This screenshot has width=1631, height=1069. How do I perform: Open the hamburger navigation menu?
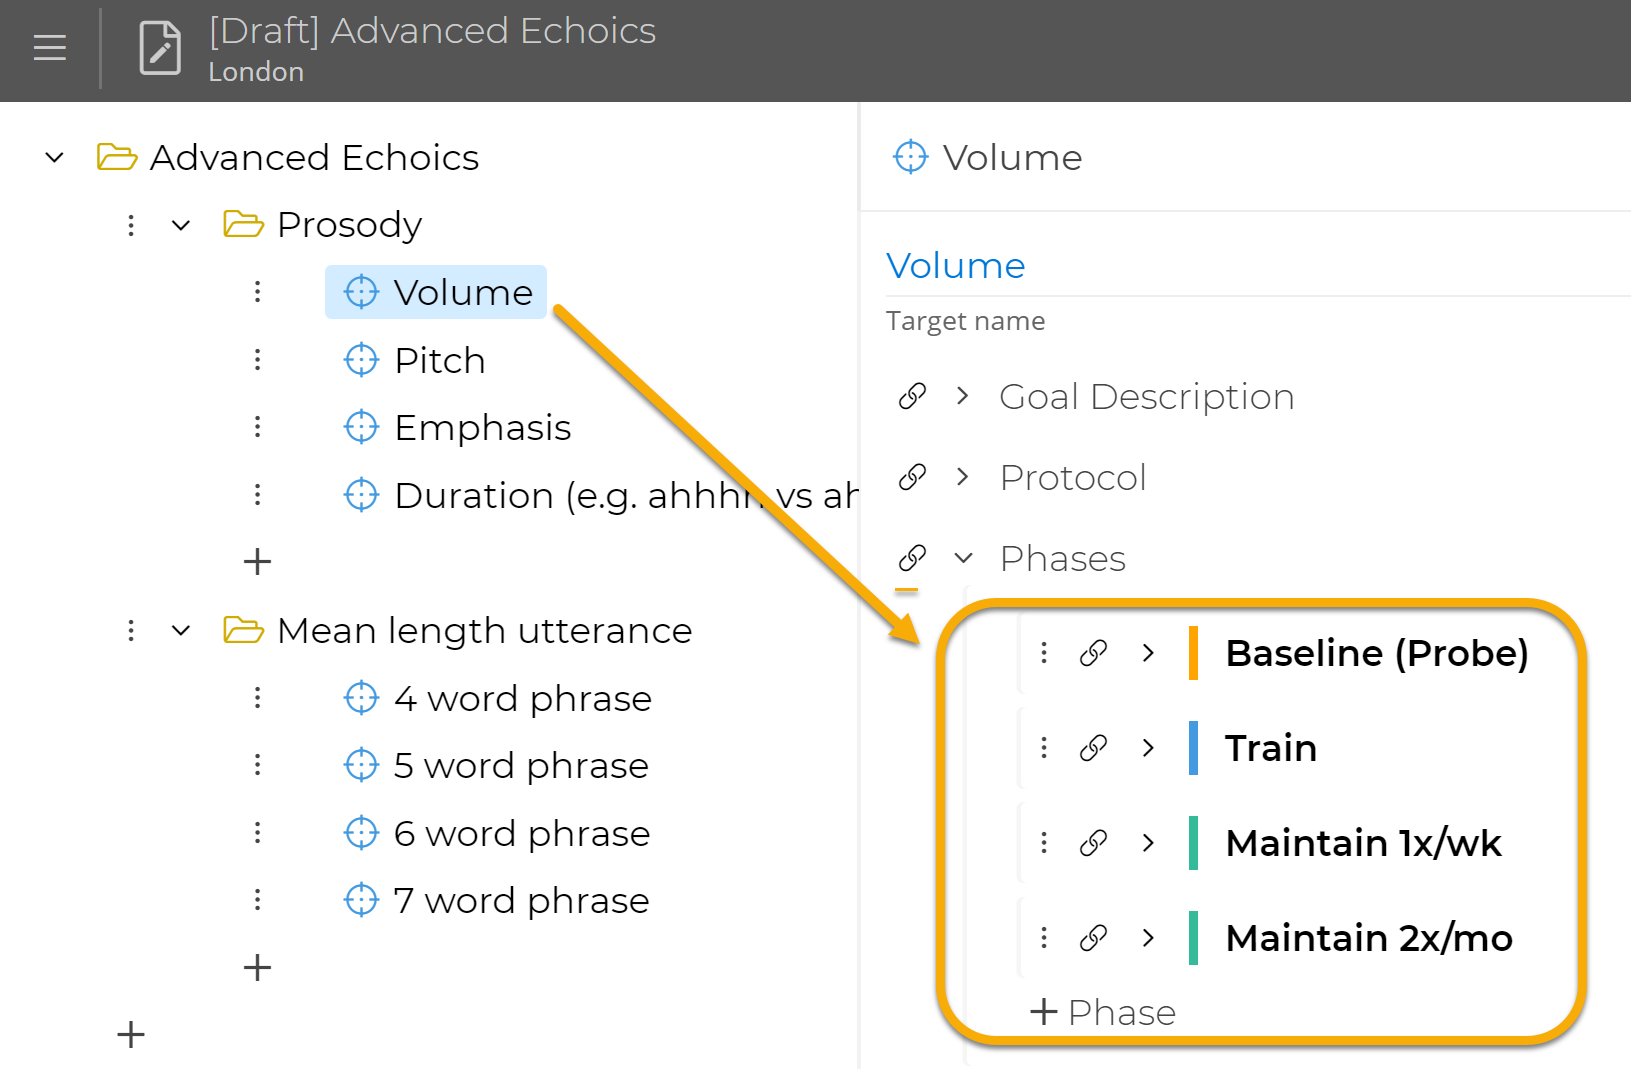(49, 48)
